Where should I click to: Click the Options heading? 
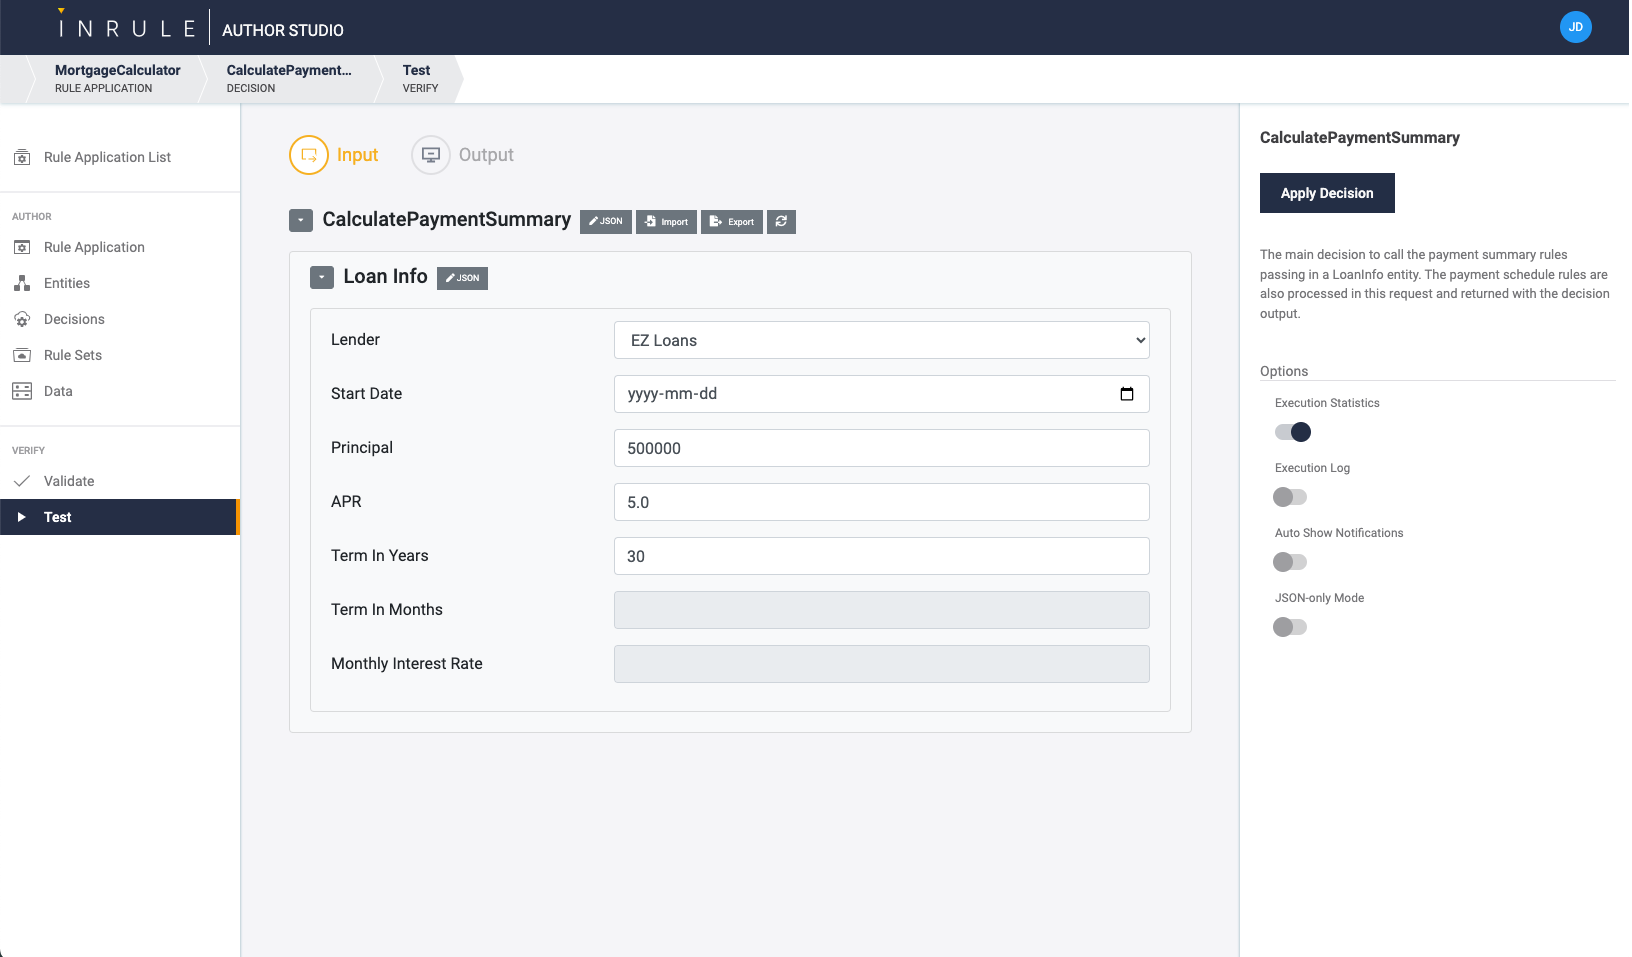click(1284, 371)
